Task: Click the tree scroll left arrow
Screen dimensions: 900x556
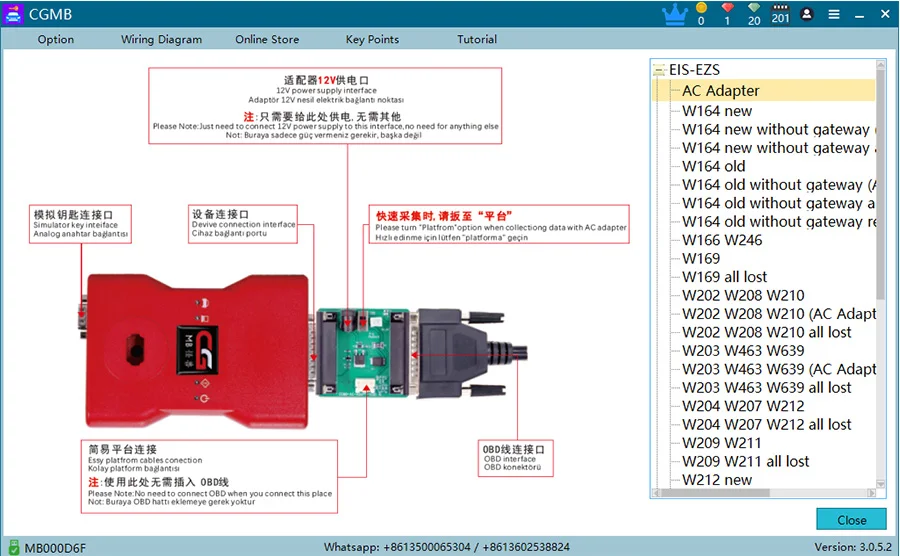Action: (x=657, y=493)
